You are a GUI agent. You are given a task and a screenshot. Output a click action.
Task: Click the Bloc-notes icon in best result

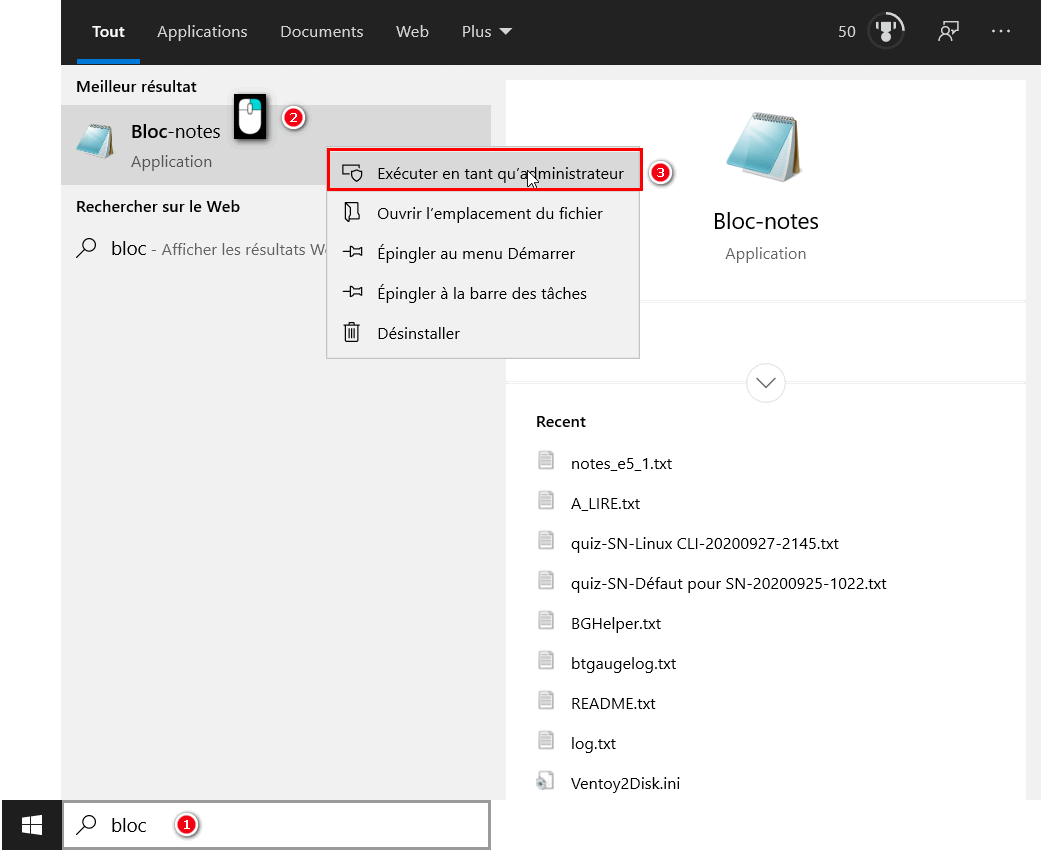pos(95,141)
